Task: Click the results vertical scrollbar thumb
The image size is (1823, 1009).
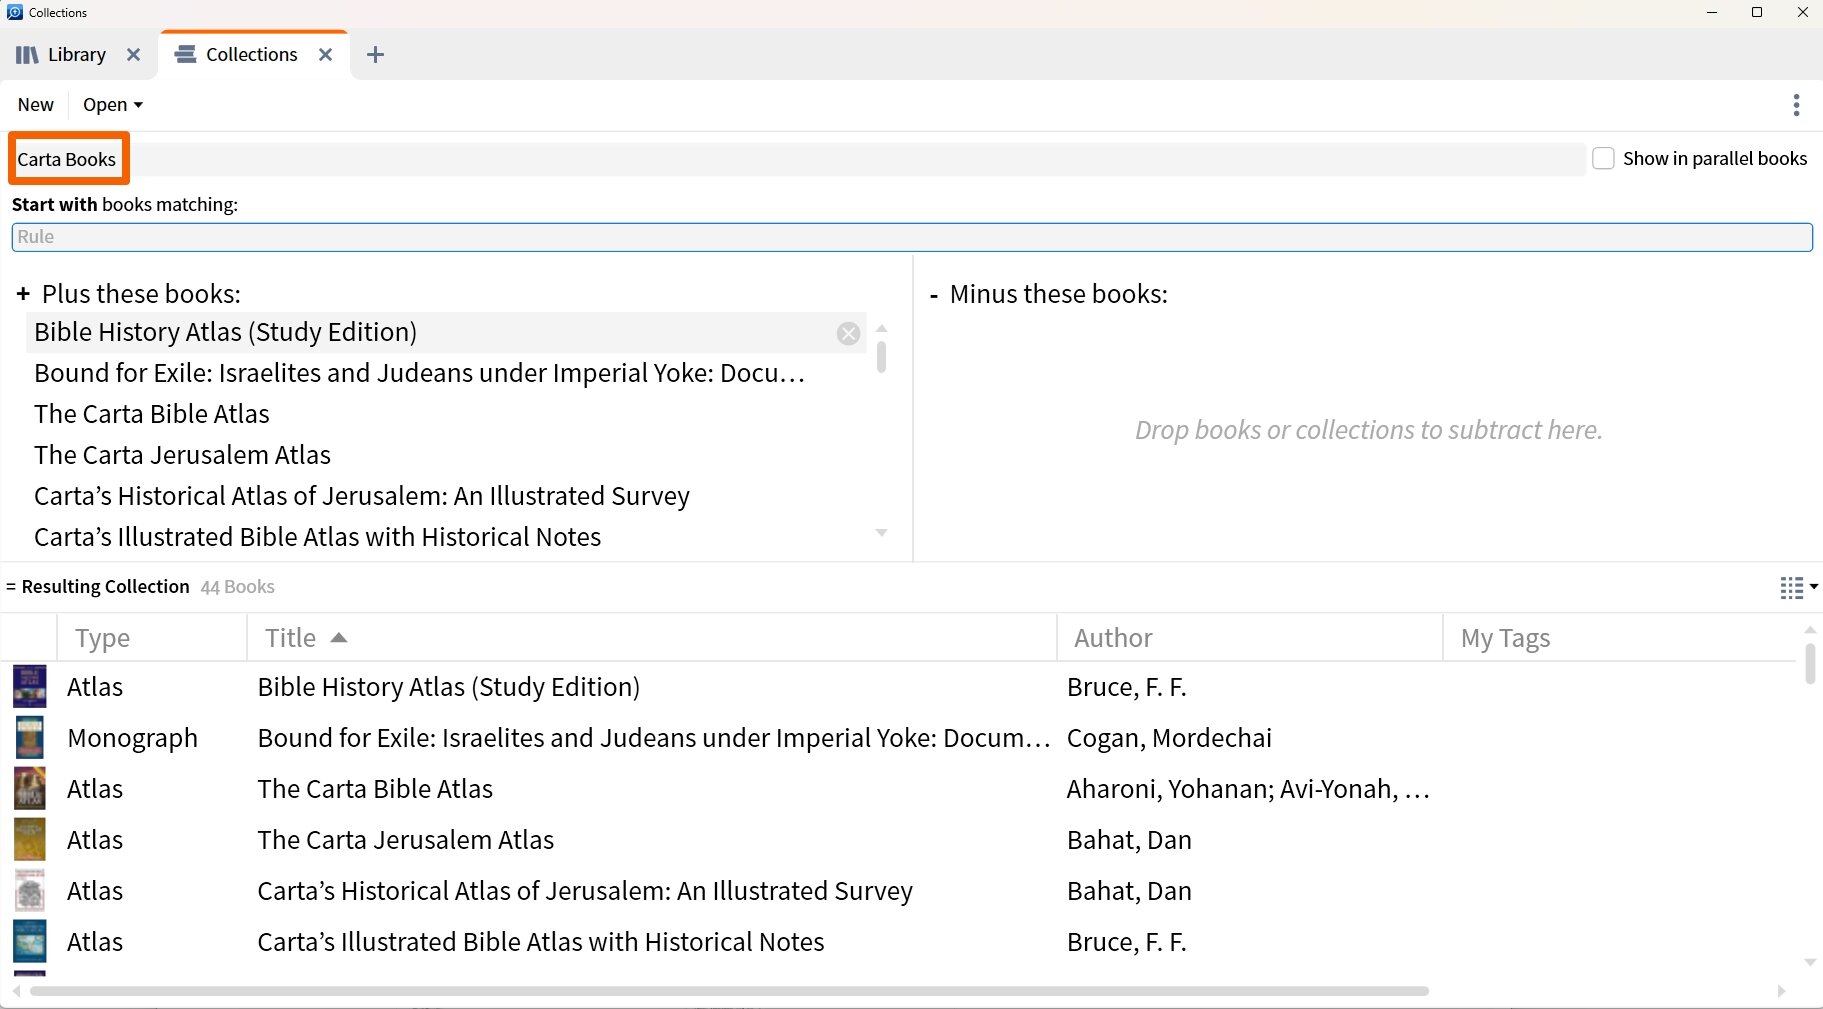Action: [x=1809, y=664]
